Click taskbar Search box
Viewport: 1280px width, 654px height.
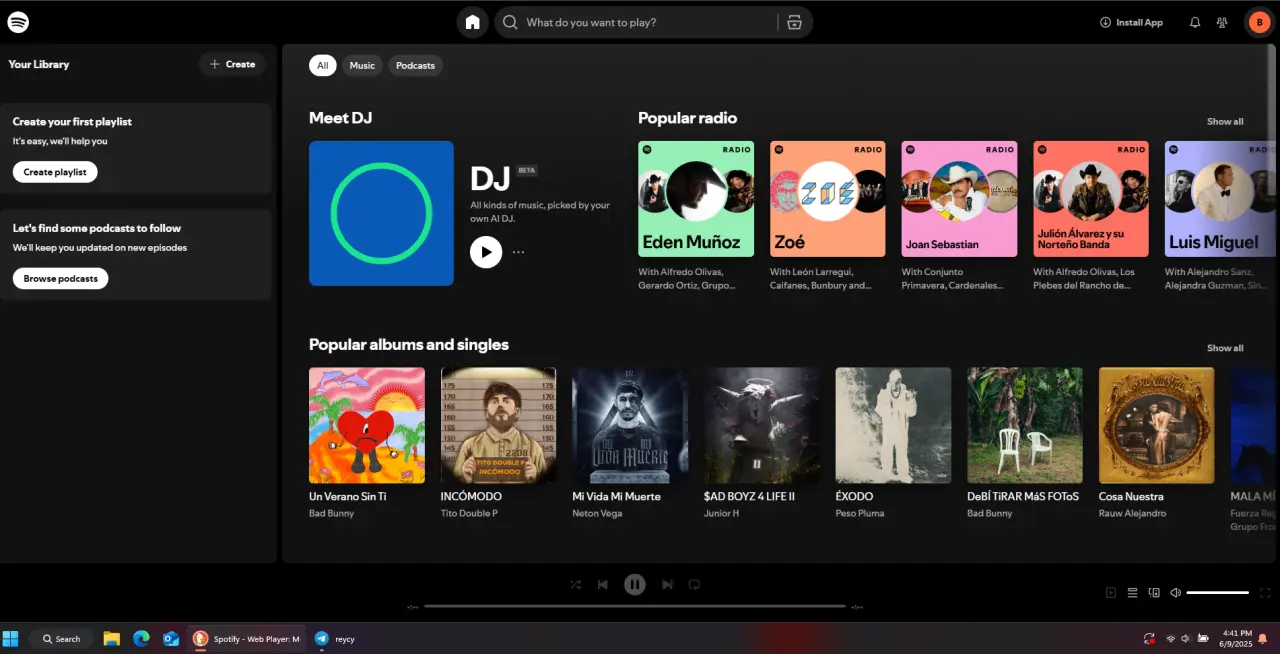(61, 638)
